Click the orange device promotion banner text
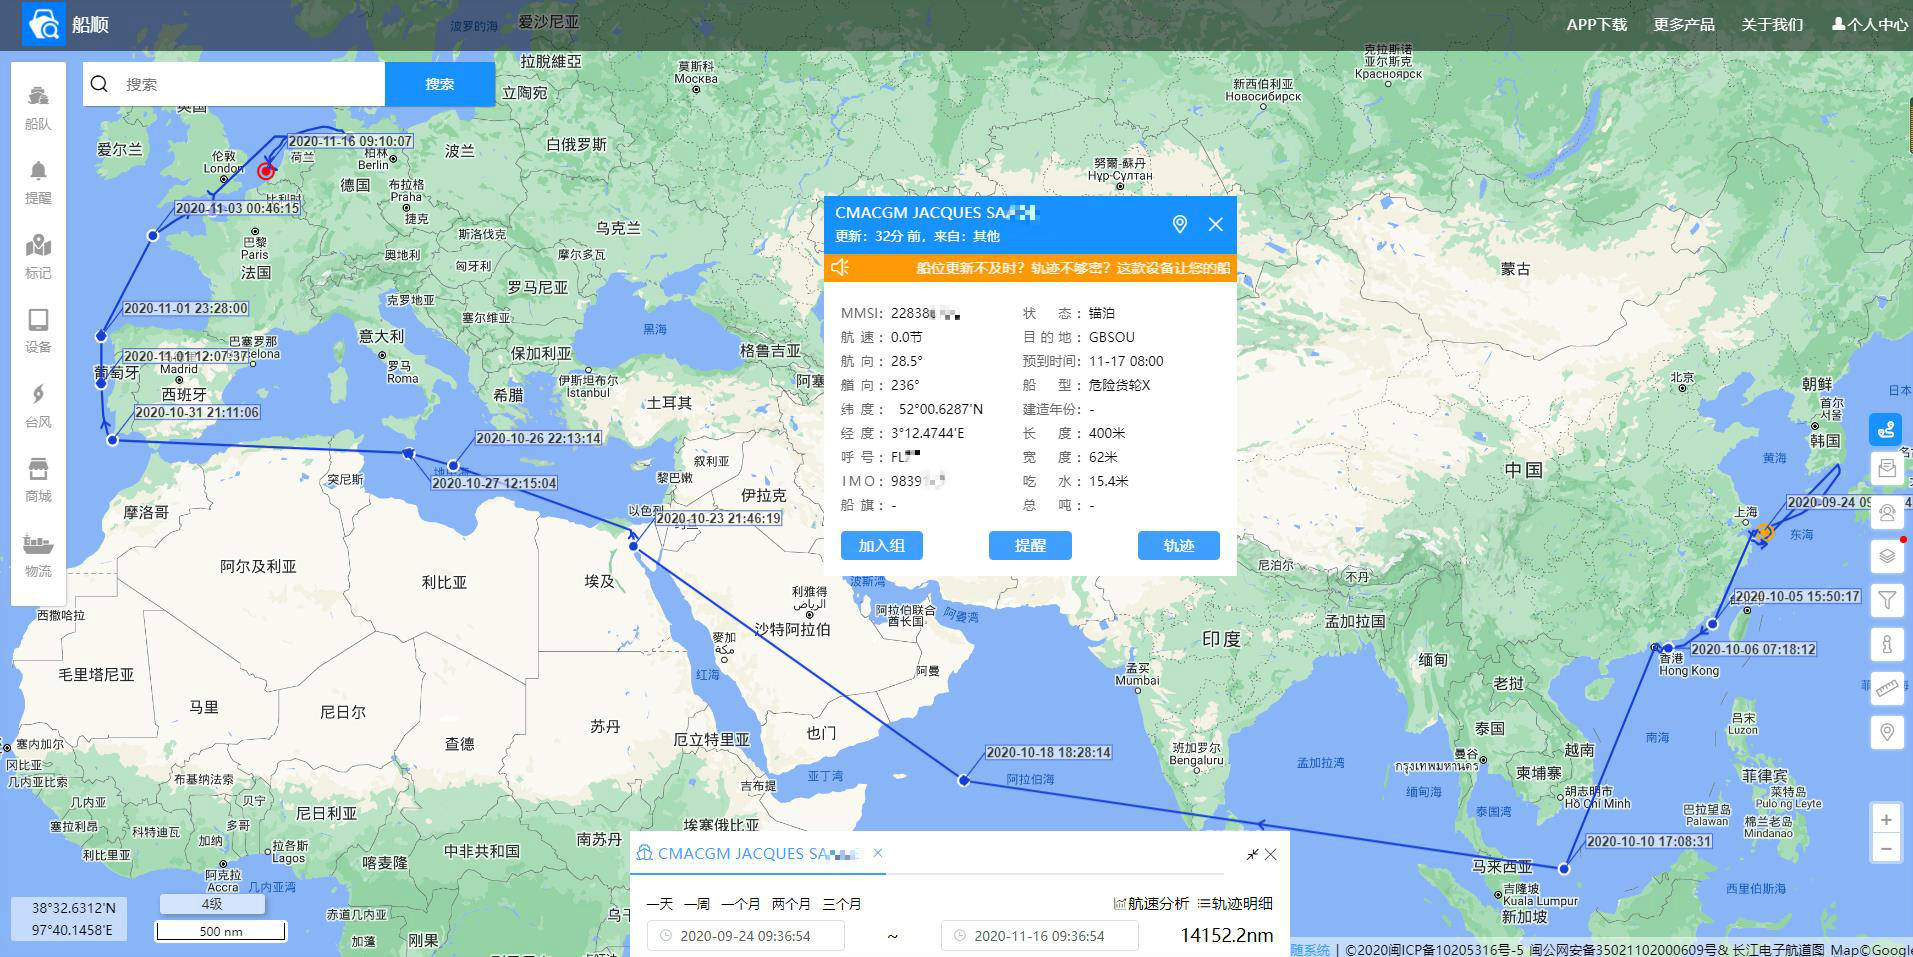 (1073, 267)
